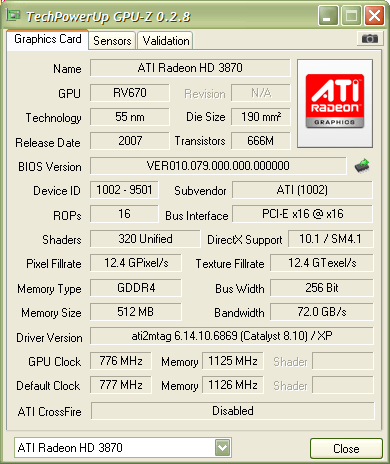390x464 pixels.
Task: Click the GPU-Z title bar app icon
Action: click(13, 15)
